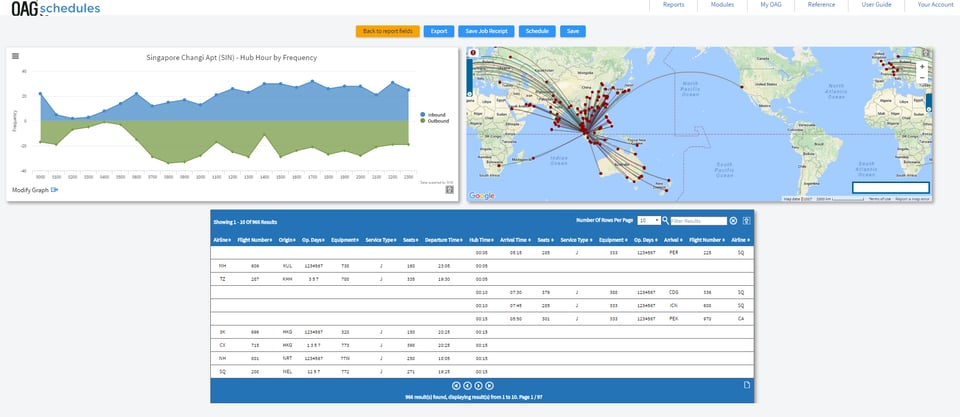The height and width of the screenshot is (417, 960).
Task: Click the 07:30 arrival time cell
Action: pos(516,292)
